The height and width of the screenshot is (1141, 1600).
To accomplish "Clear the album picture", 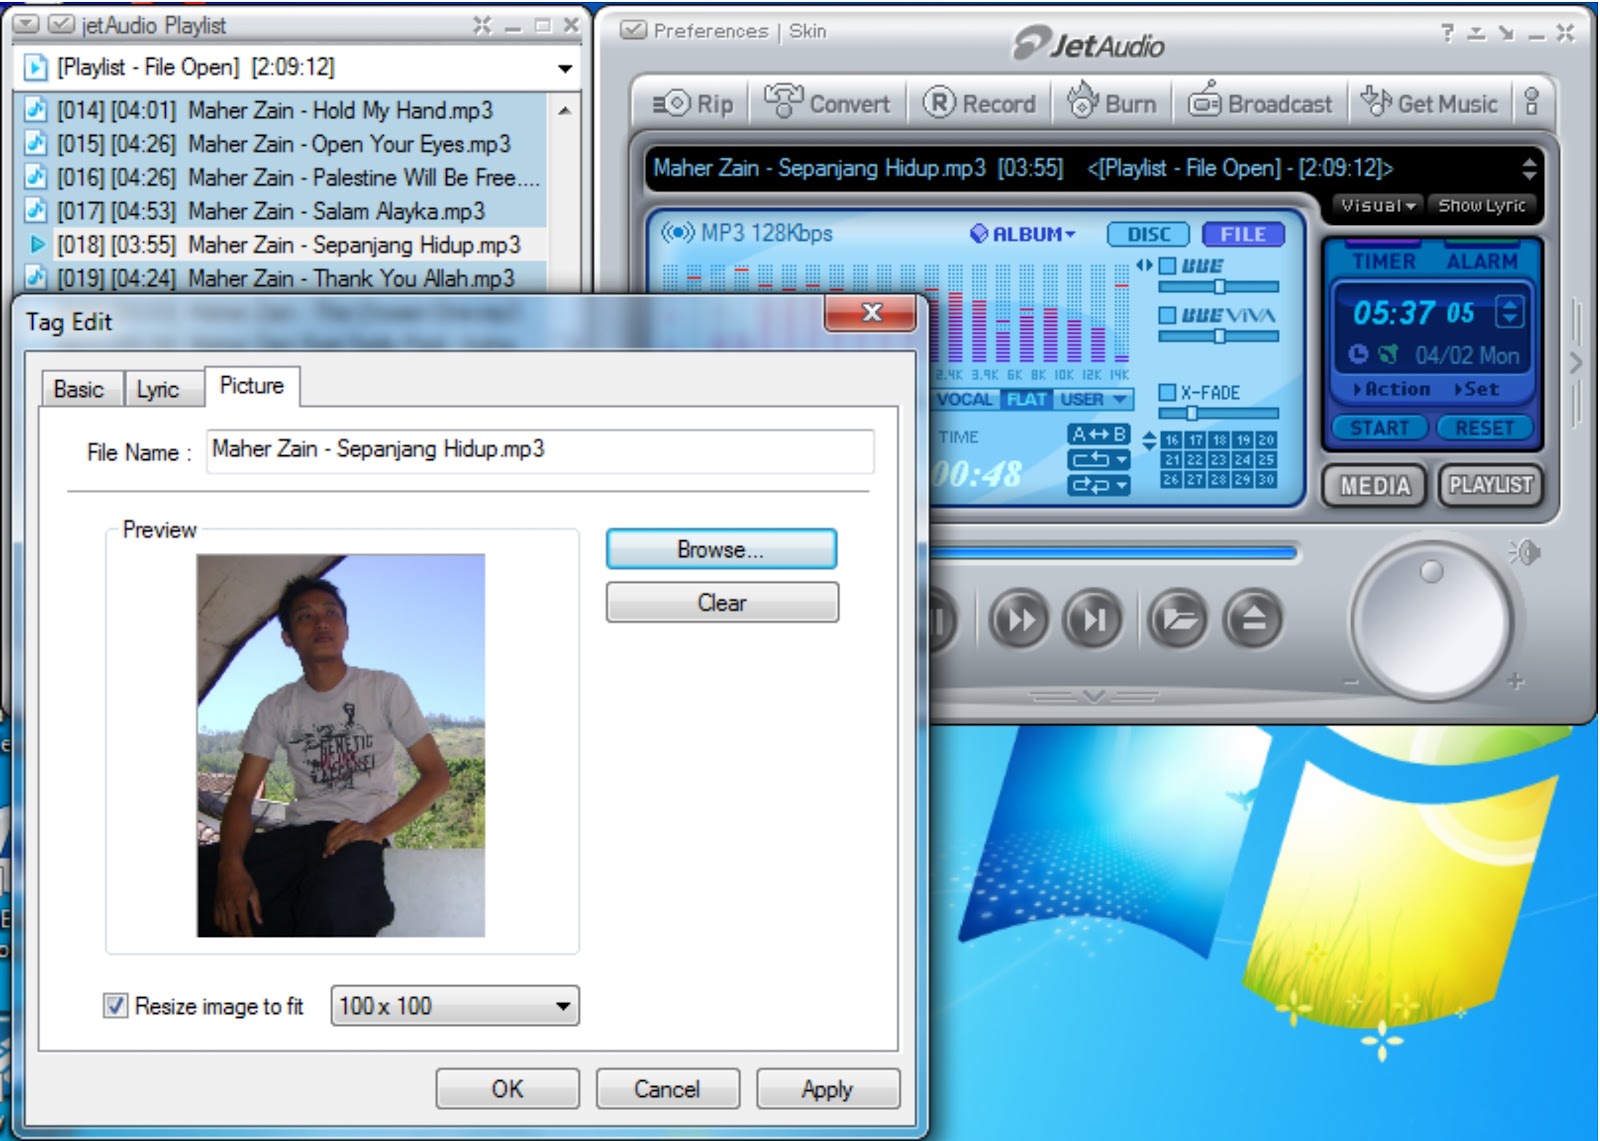I will tap(722, 603).
